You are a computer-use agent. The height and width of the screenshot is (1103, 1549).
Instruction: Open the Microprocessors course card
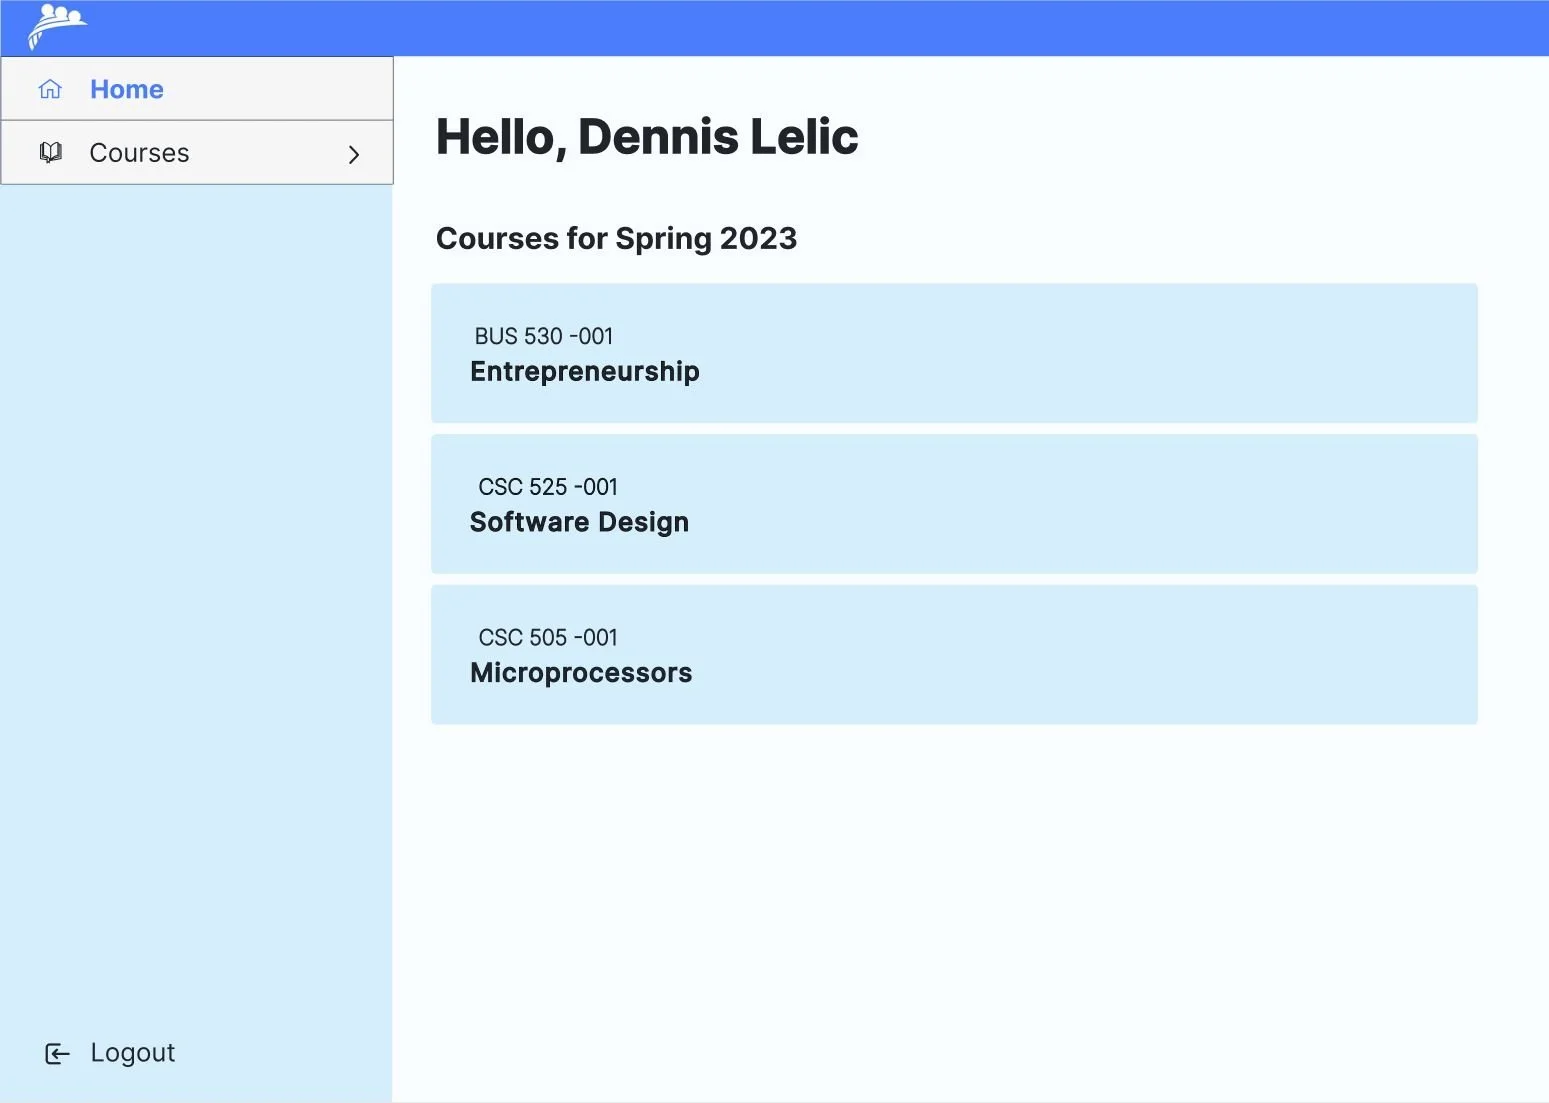pyautogui.click(x=953, y=655)
